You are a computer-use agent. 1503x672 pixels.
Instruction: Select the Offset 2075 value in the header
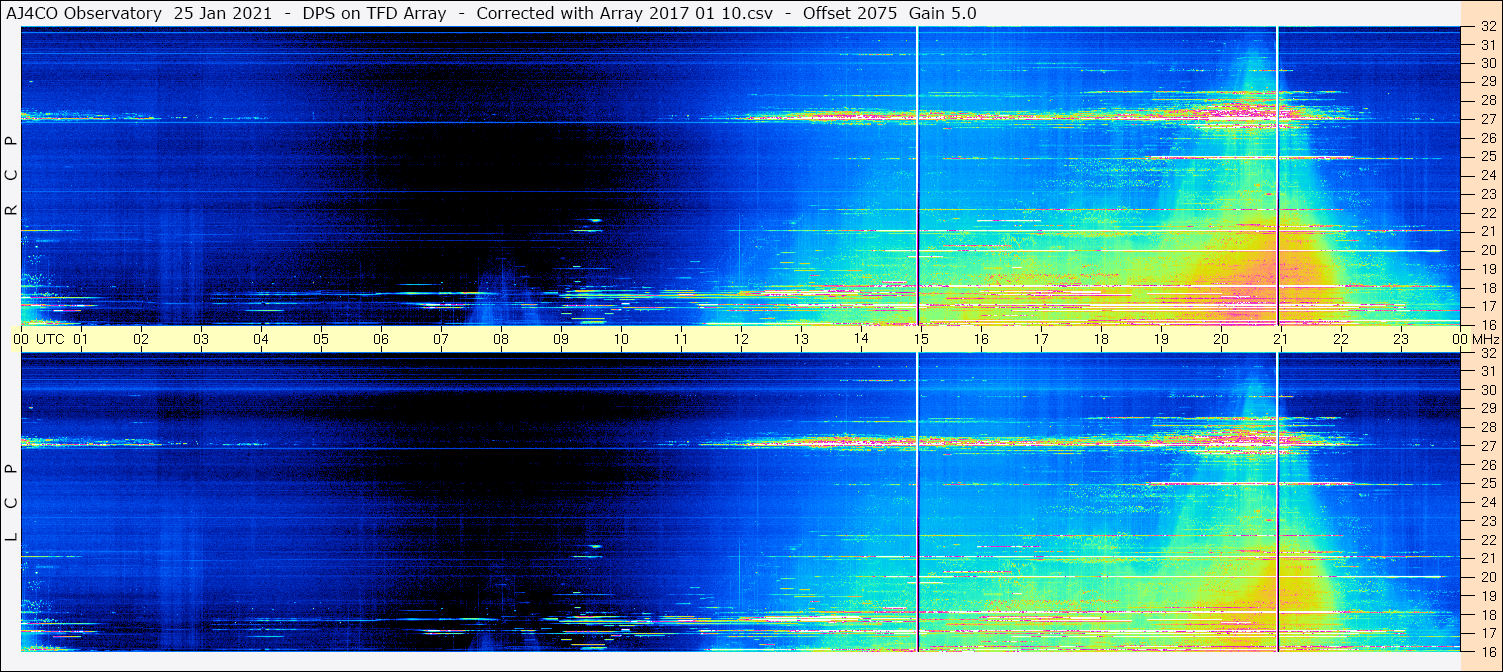click(850, 13)
